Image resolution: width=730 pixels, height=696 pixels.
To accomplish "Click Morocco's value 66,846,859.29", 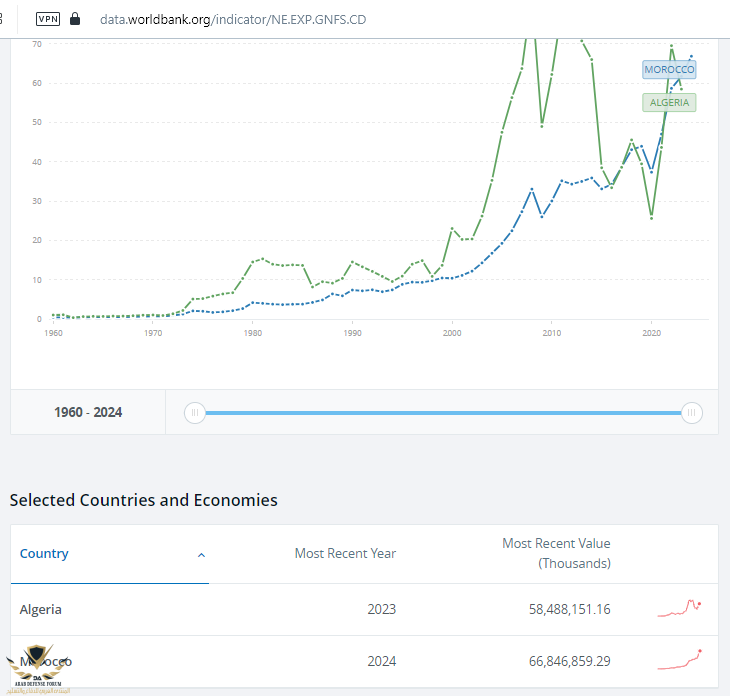I will pos(569,661).
